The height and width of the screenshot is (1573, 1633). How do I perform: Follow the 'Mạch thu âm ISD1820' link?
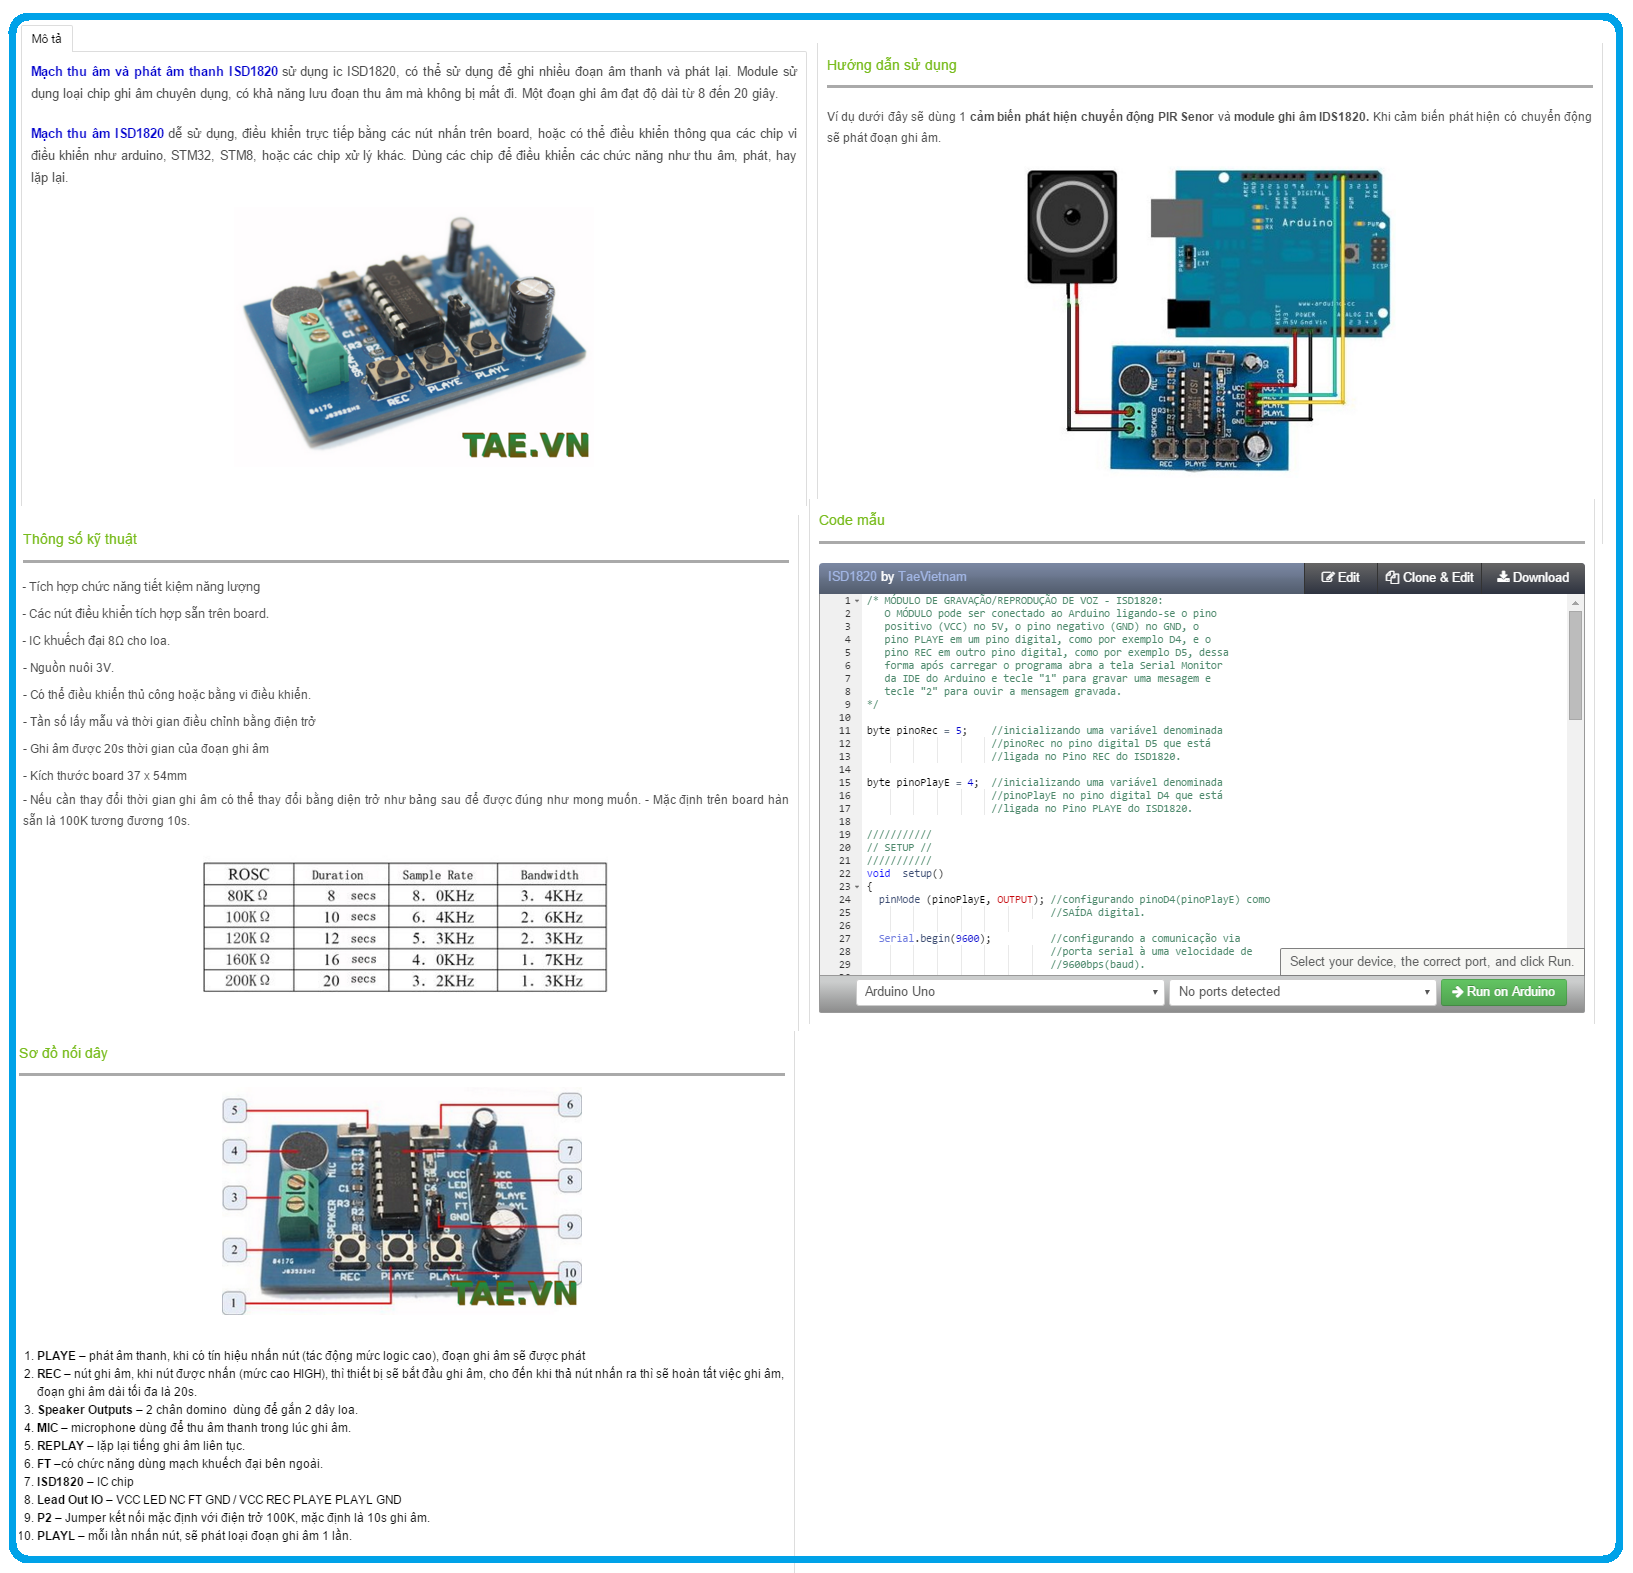point(97,134)
